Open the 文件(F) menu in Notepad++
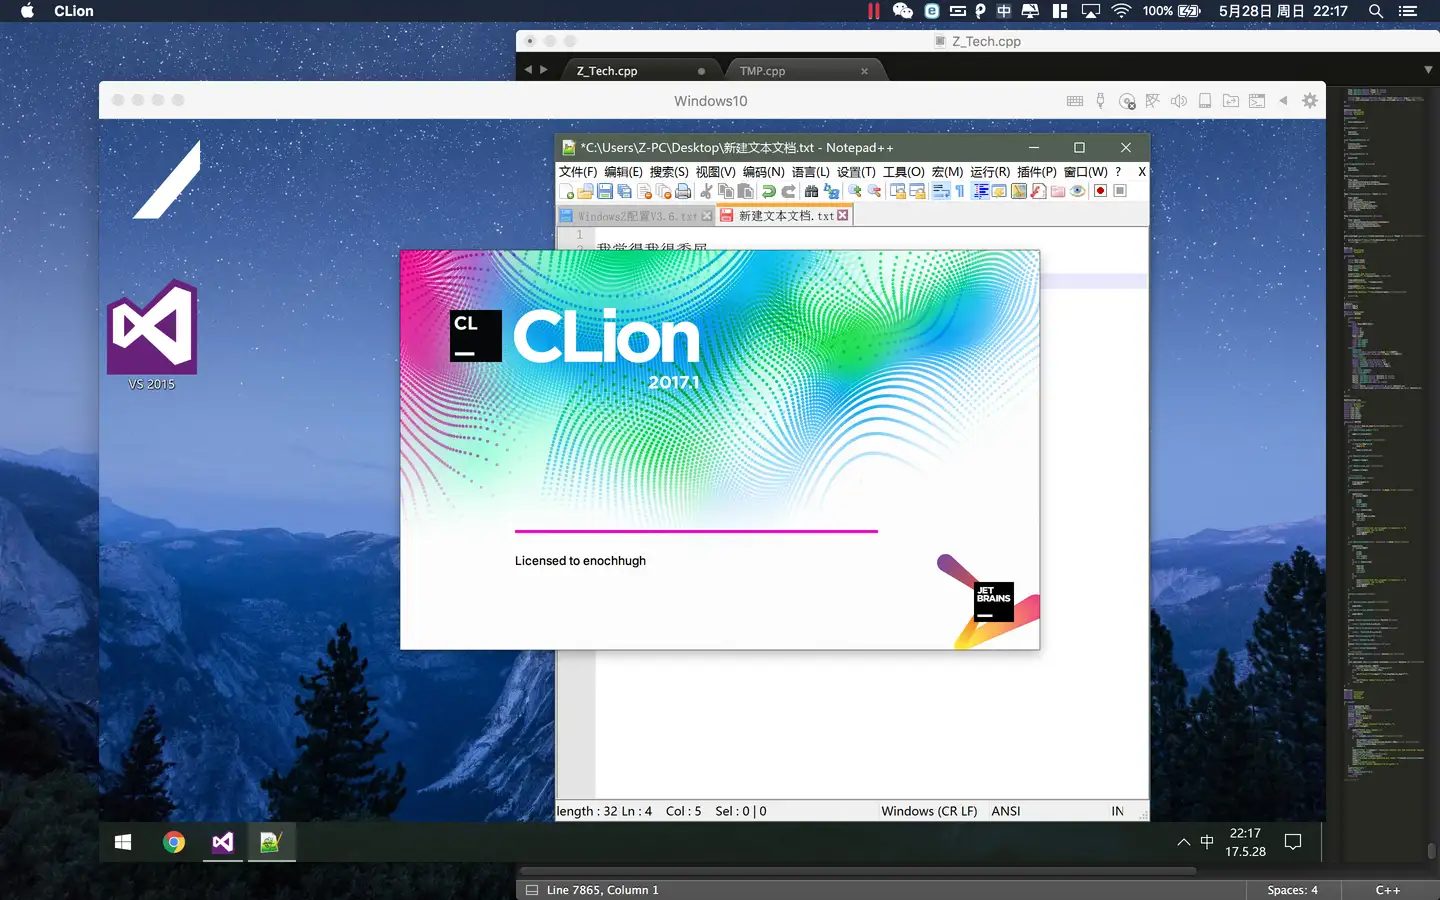 578,172
